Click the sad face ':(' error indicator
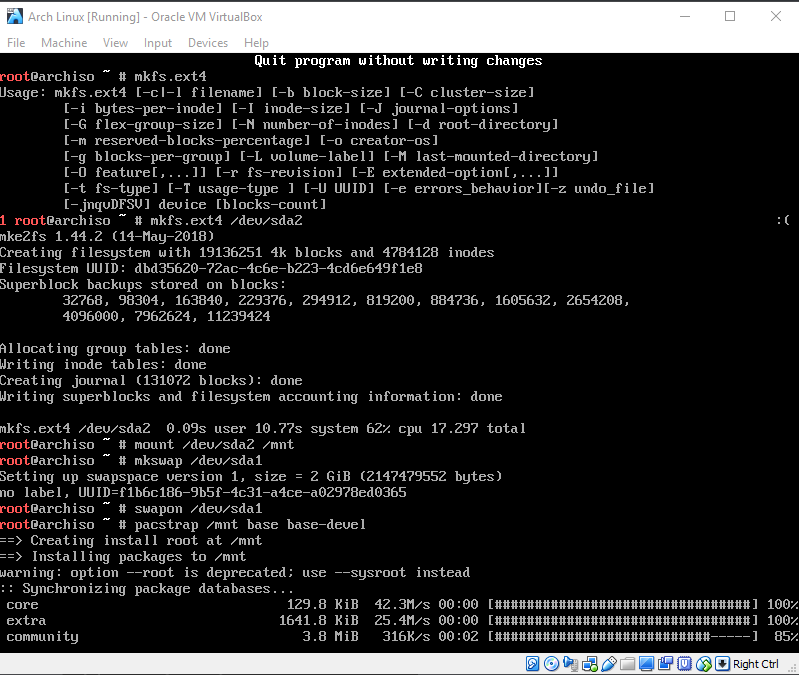The height and width of the screenshot is (675, 799). click(x=783, y=220)
